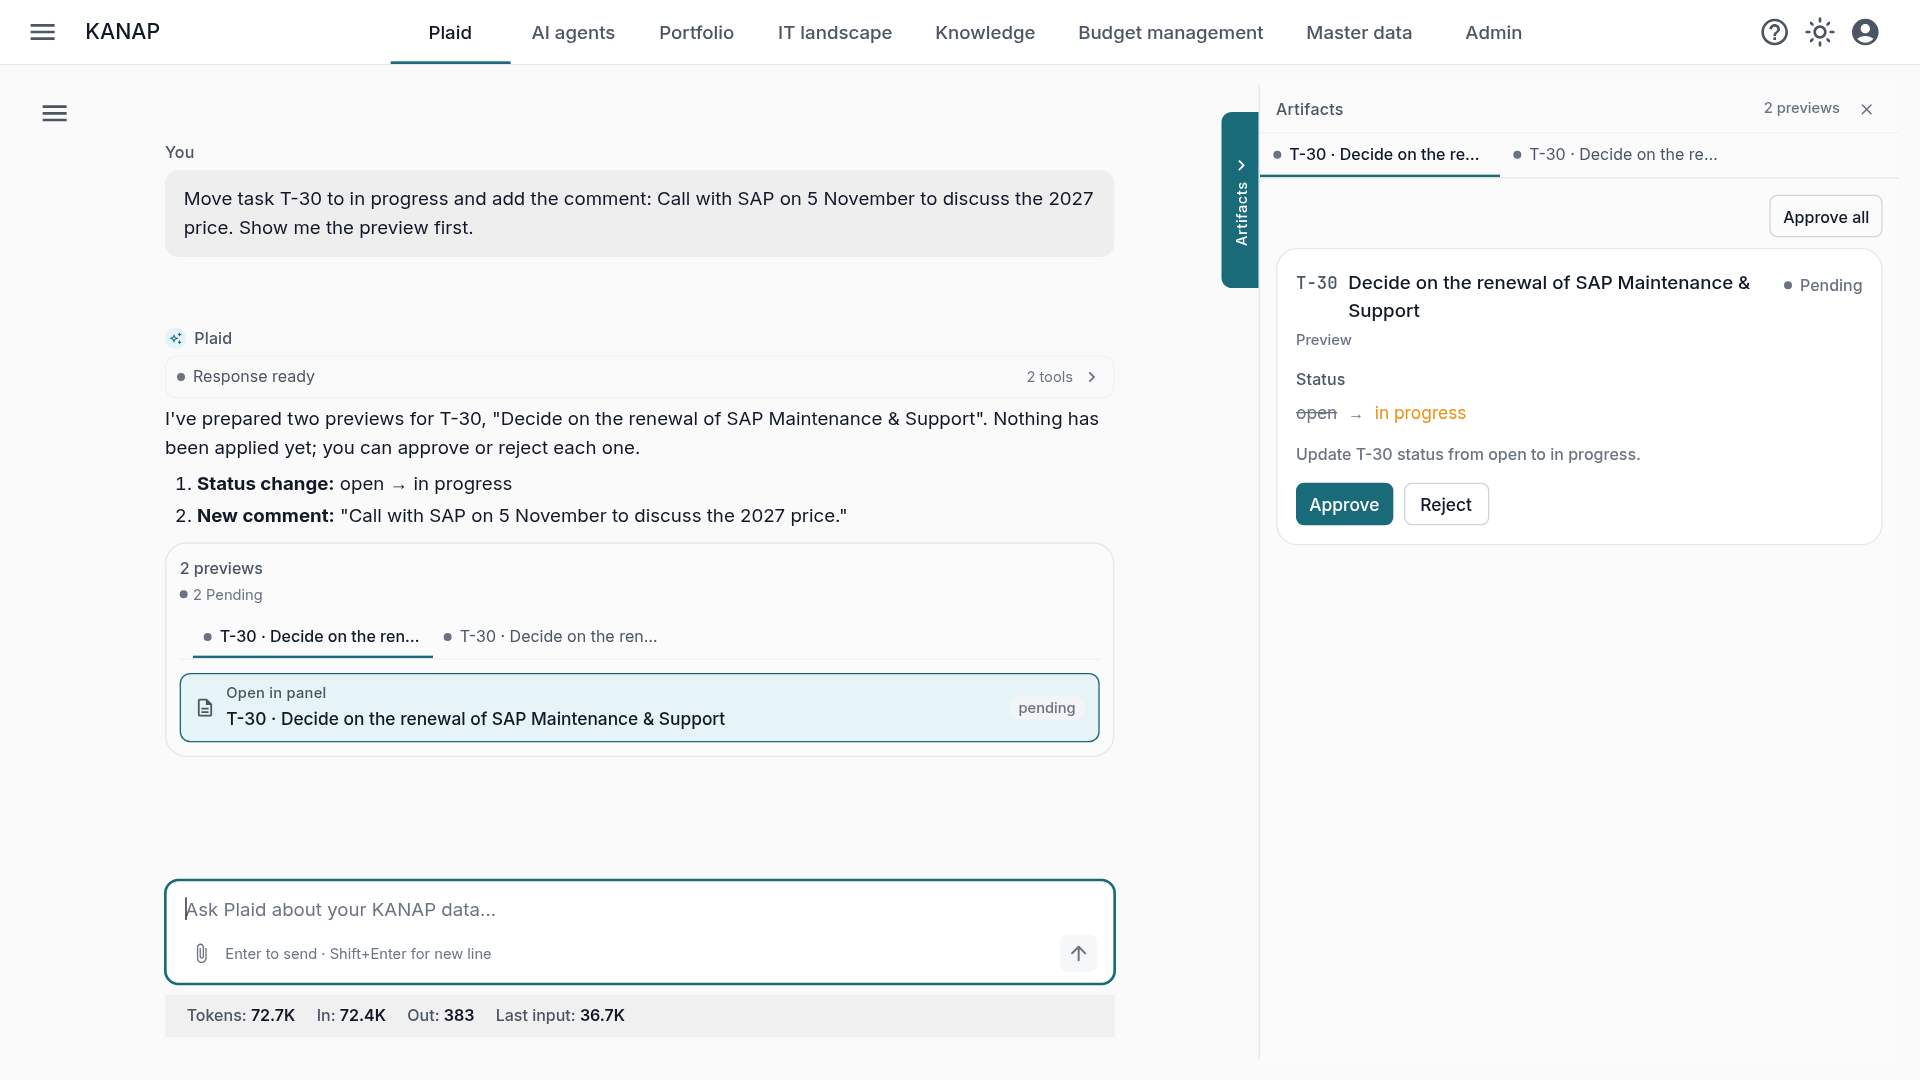Open T-30 preview card in panel
Viewport: 1920px width, 1080px height.
639,708
